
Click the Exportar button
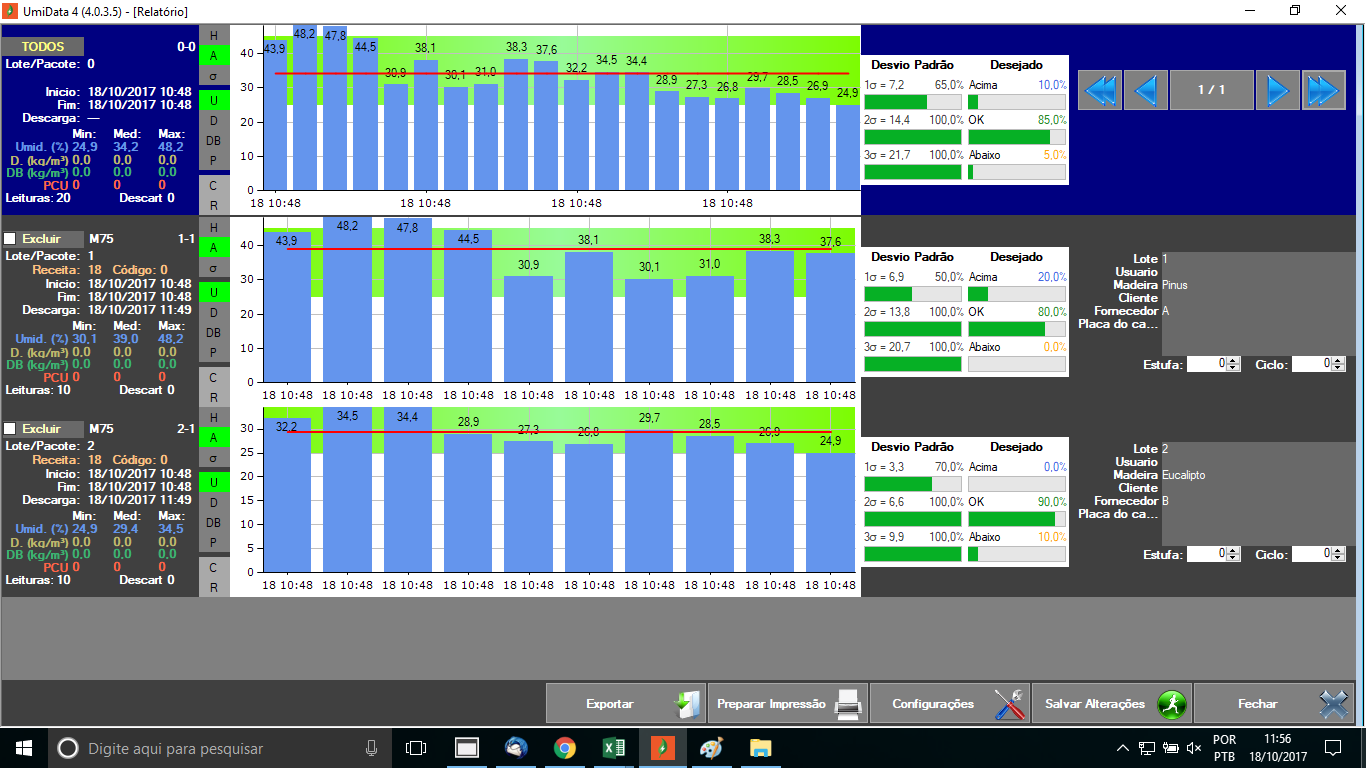626,704
